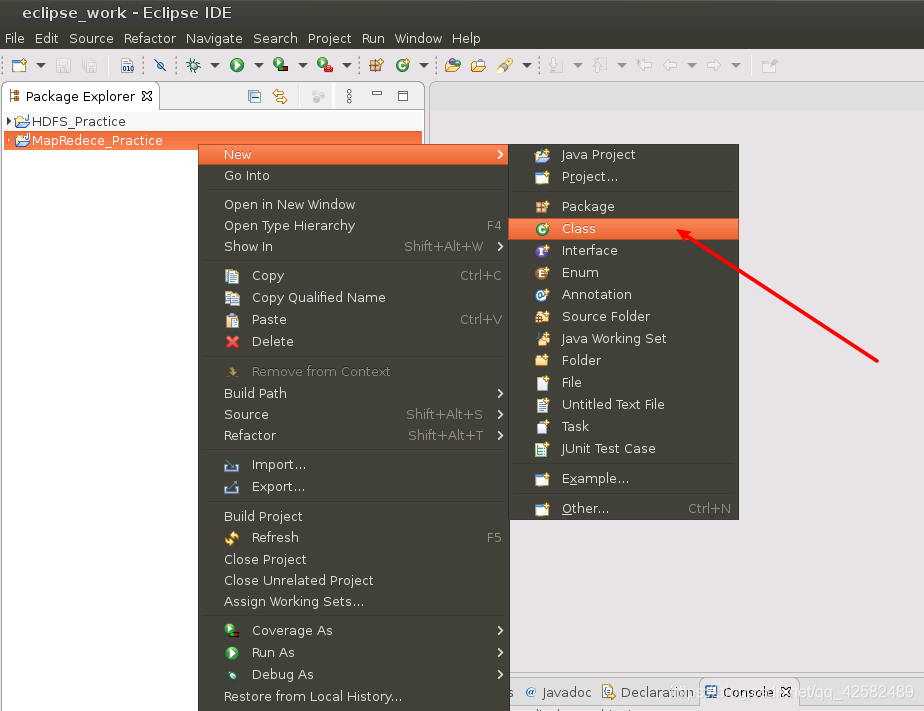The image size is (924, 711).
Task: Click Close Project menu entry
Action: (x=354, y=560)
